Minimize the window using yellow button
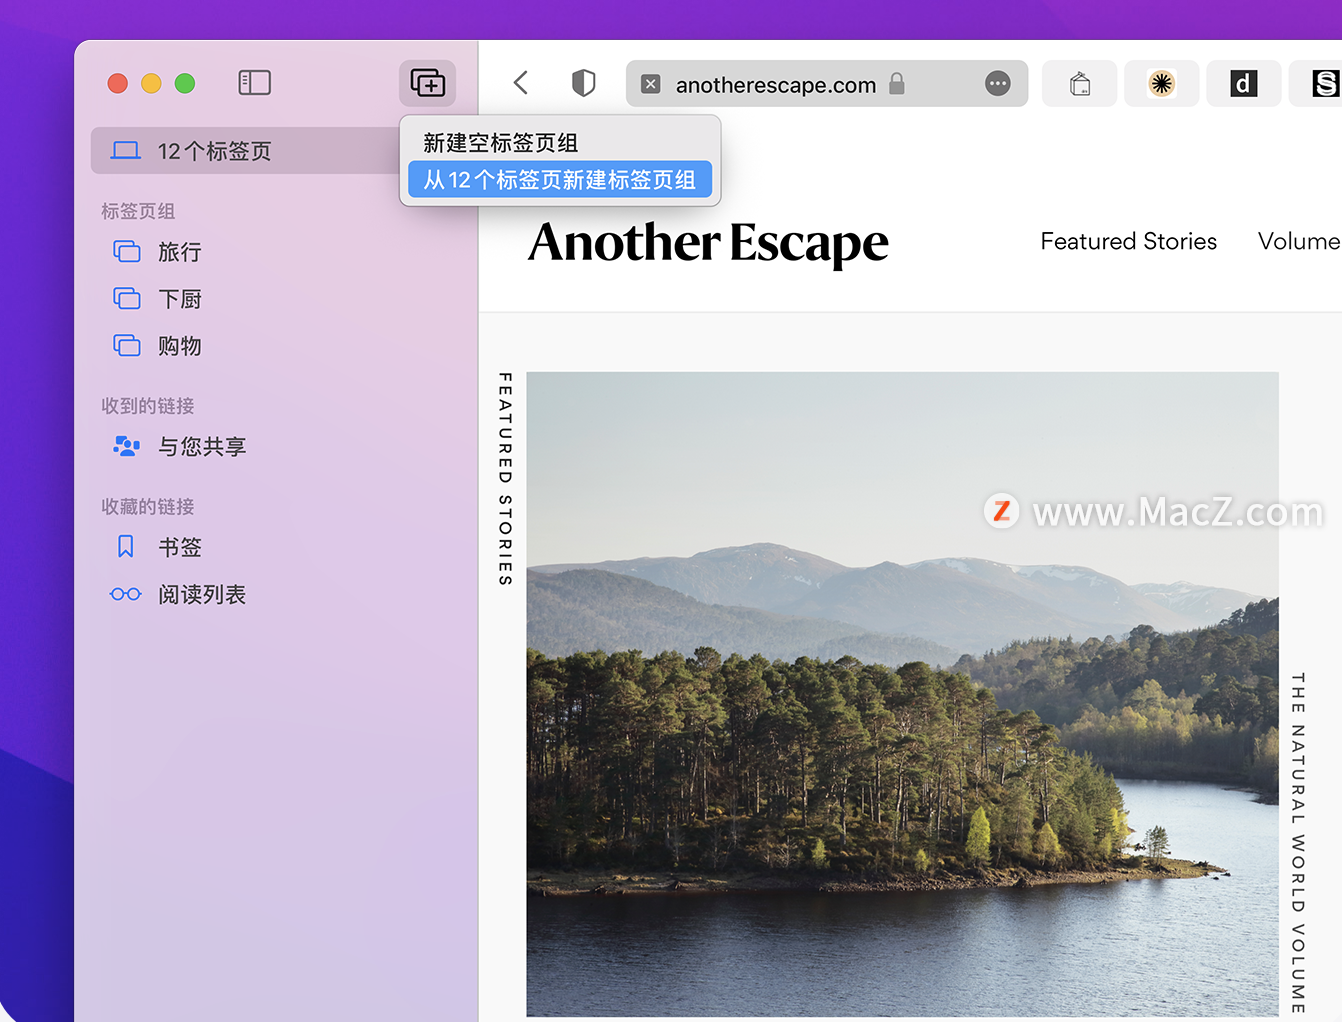 [151, 83]
